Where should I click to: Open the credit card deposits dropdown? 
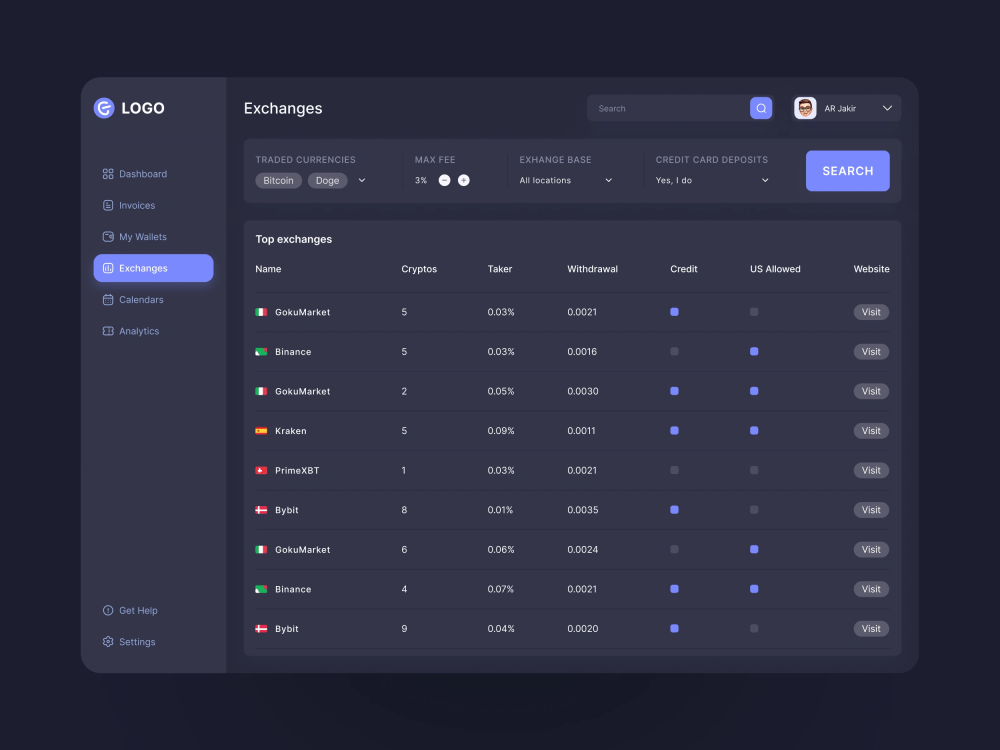pos(712,180)
